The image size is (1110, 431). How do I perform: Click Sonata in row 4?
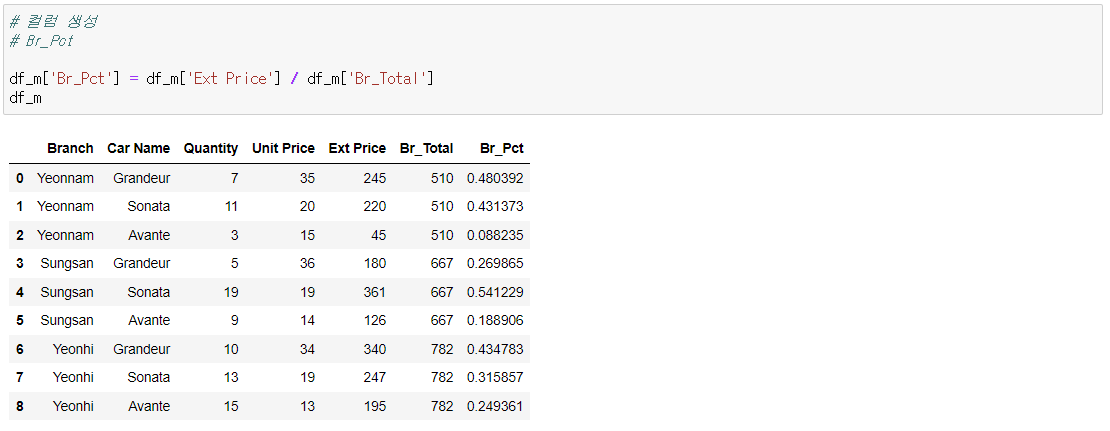pyautogui.click(x=149, y=292)
